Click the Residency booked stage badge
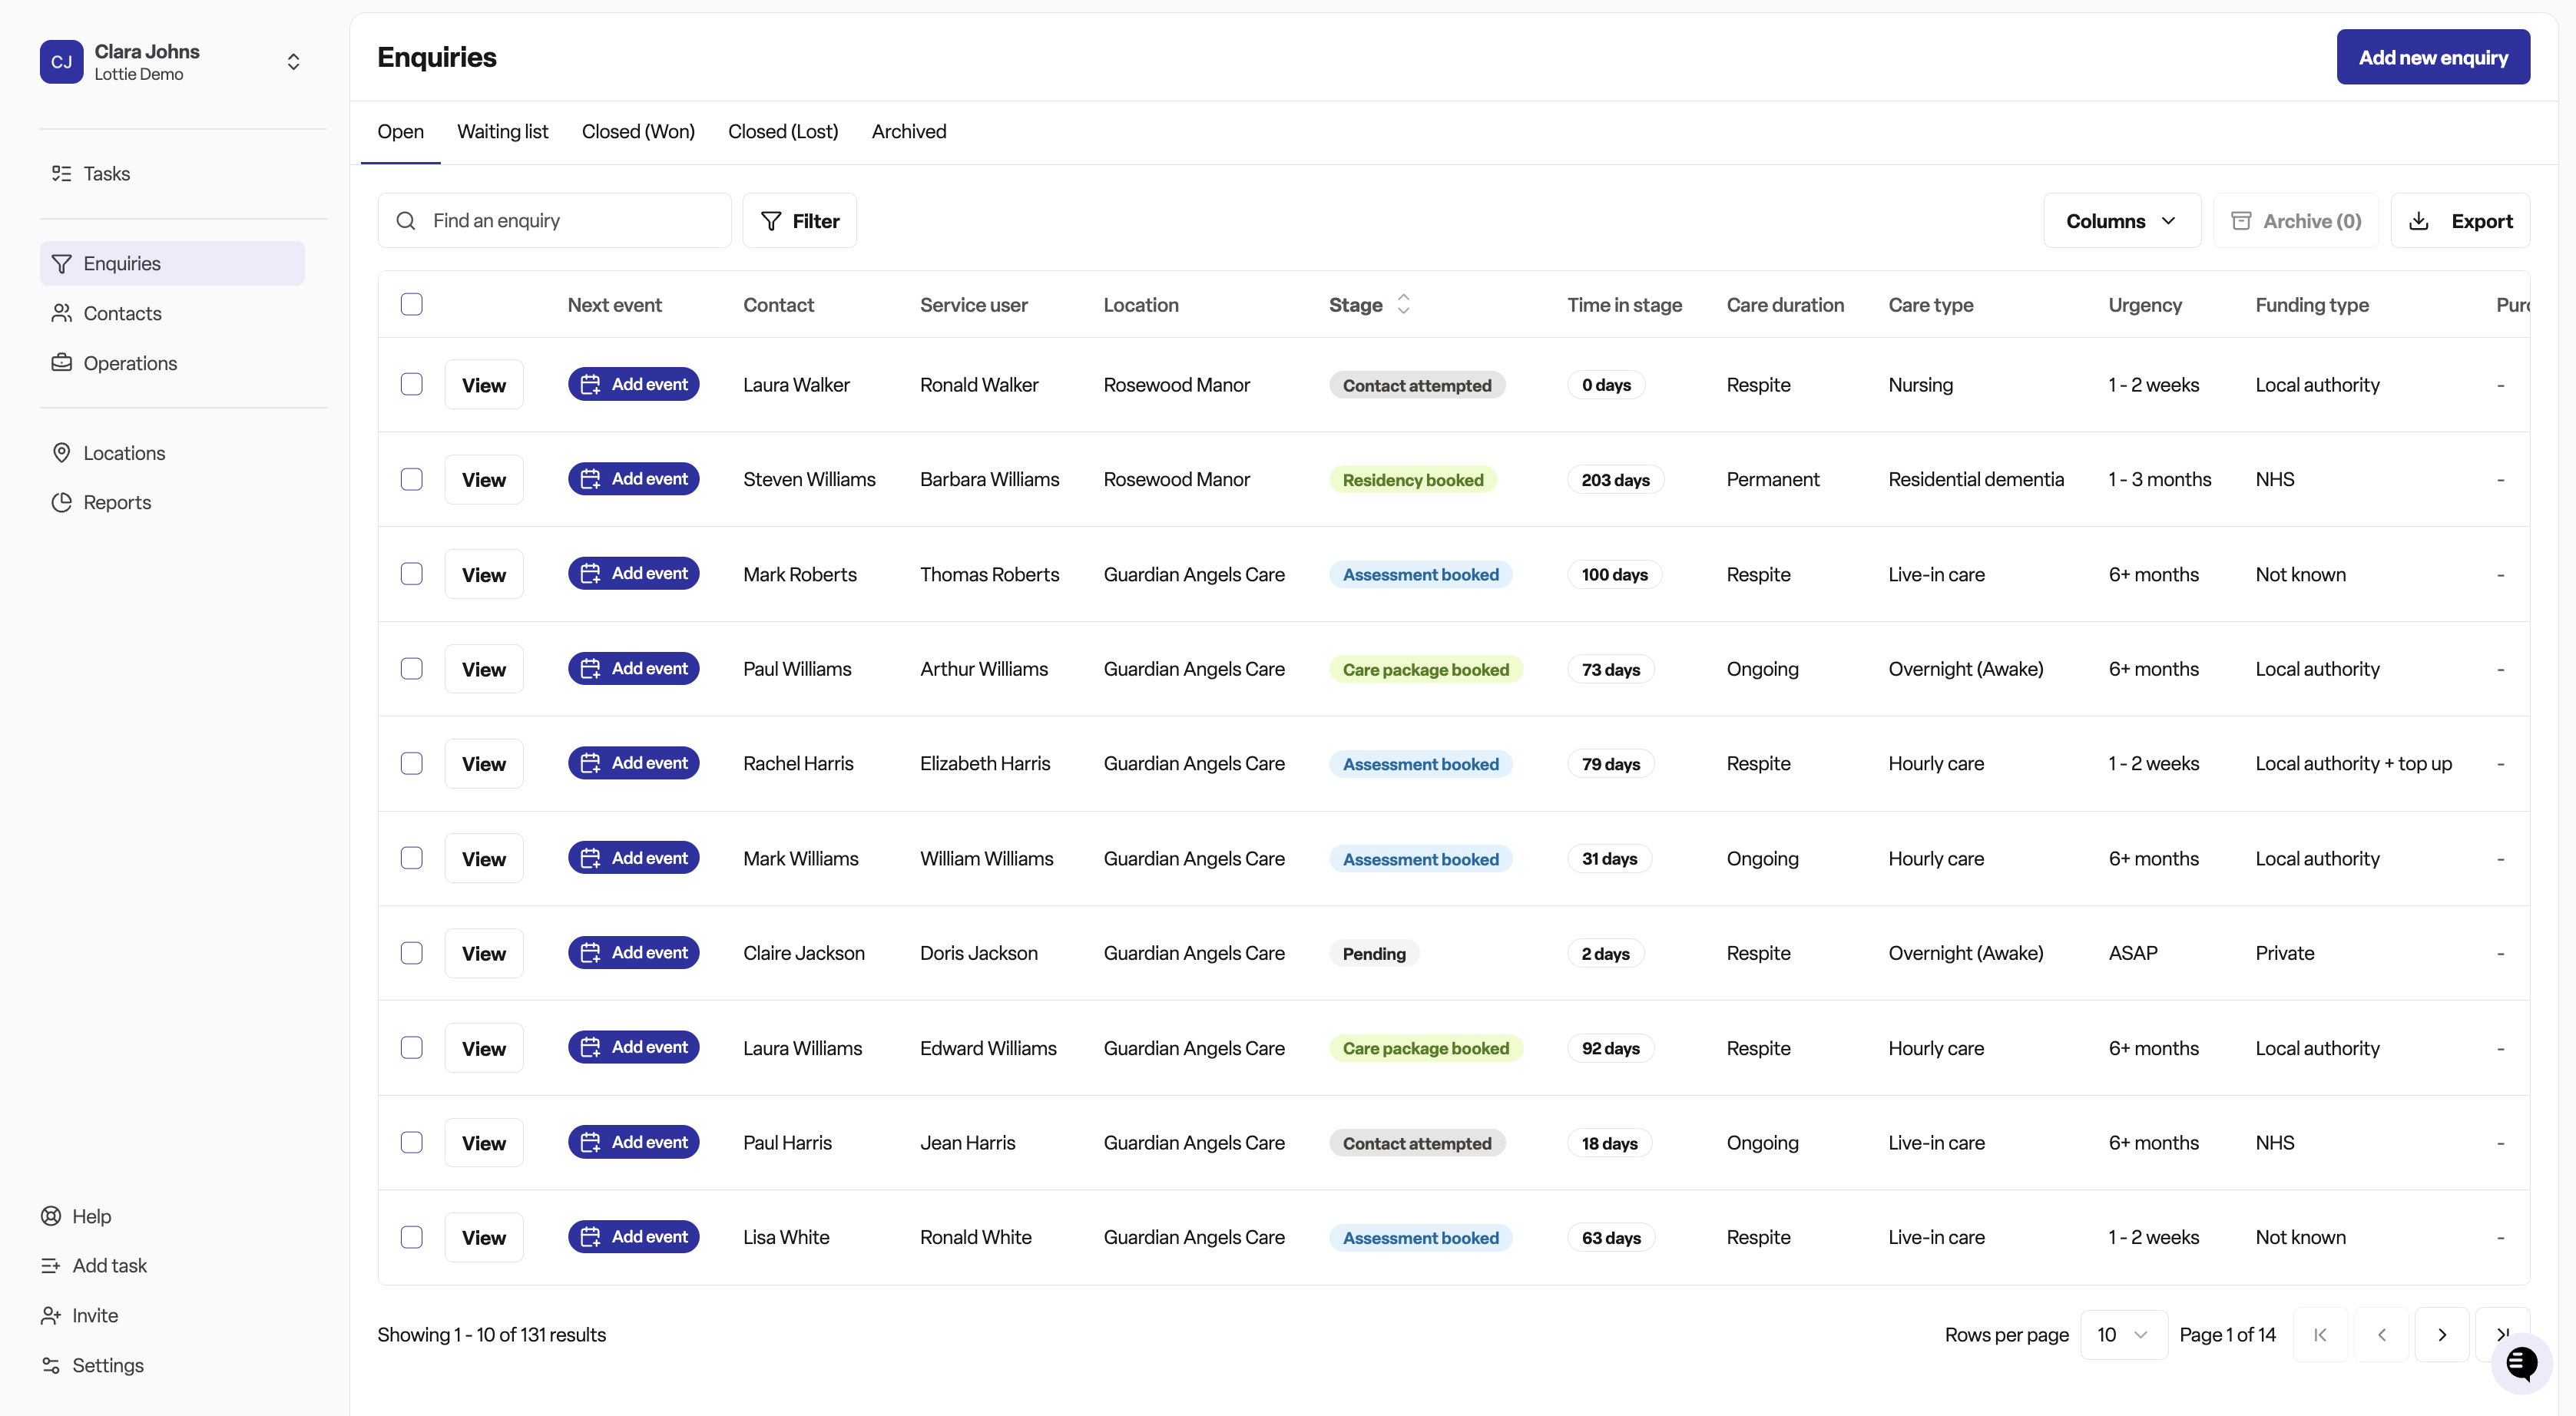The width and height of the screenshot is (2576, 1416). (1413, 480)
